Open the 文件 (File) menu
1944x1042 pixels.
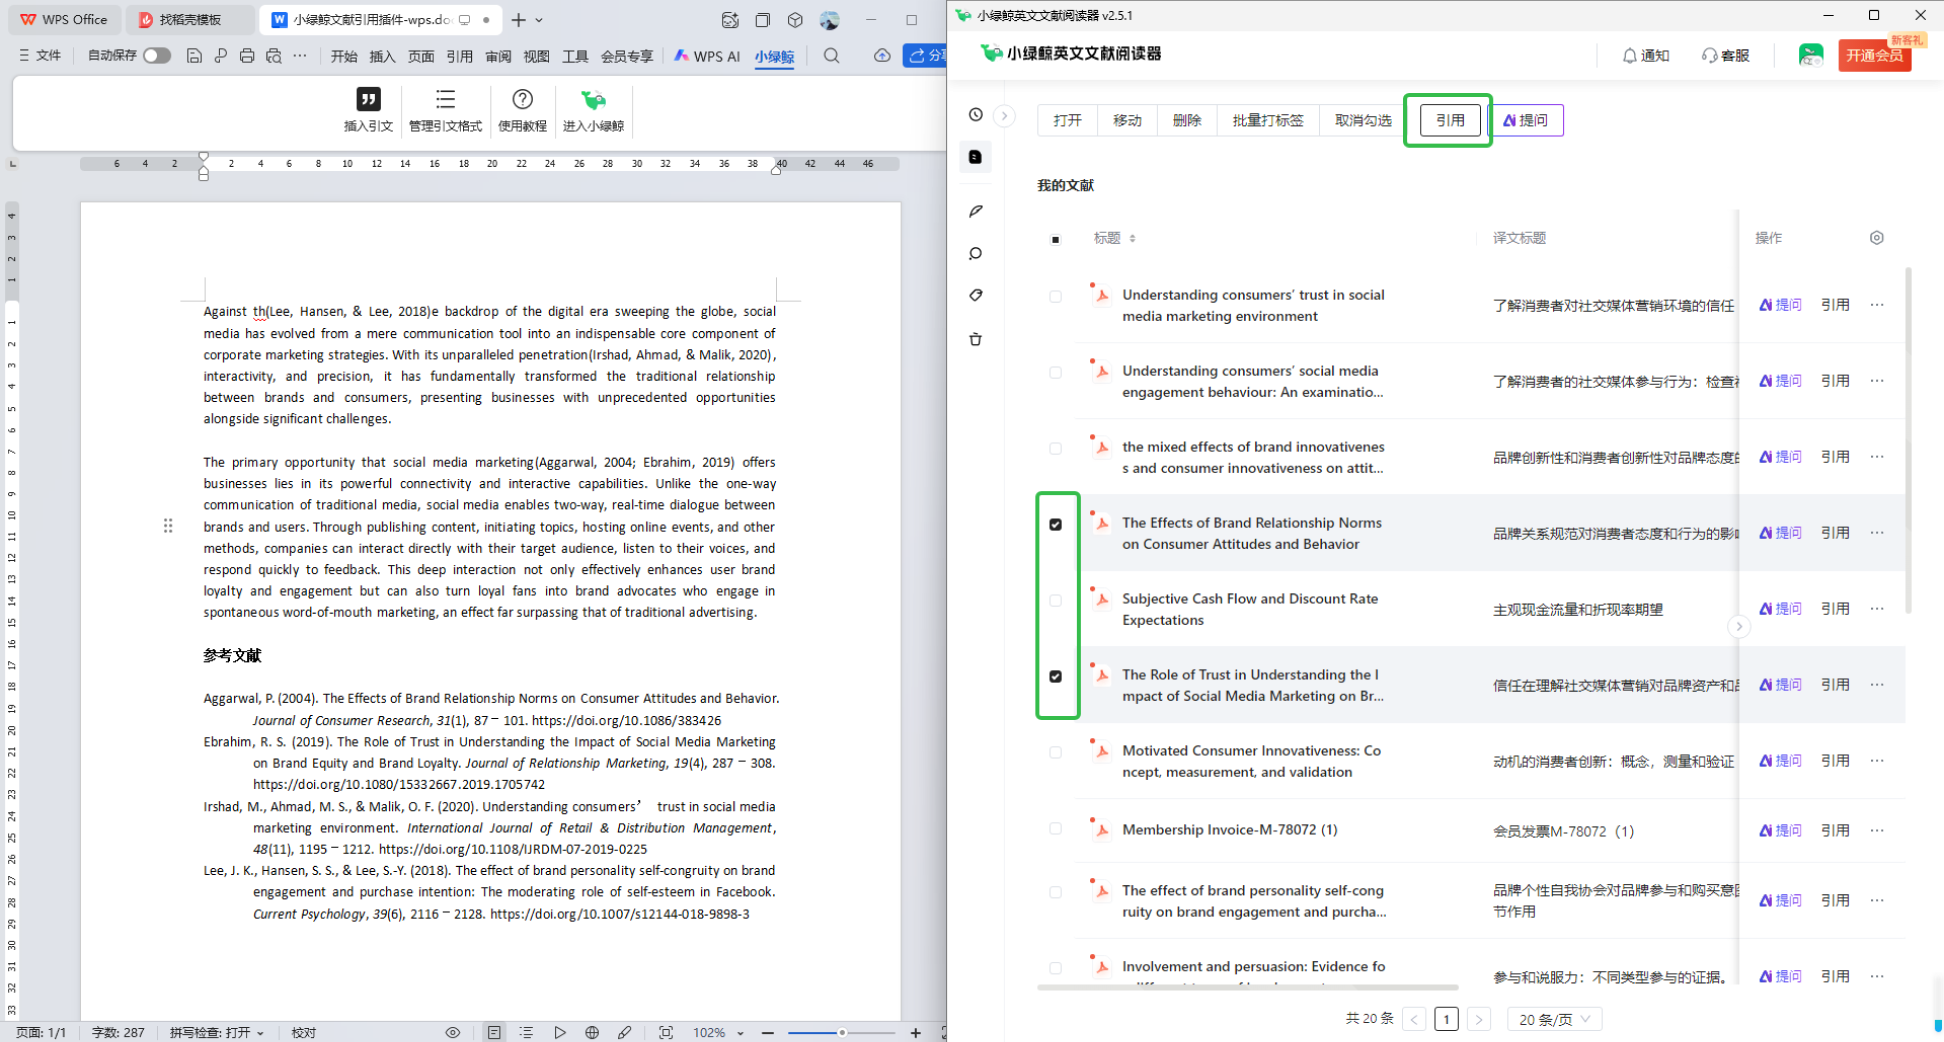pos(40,56)
